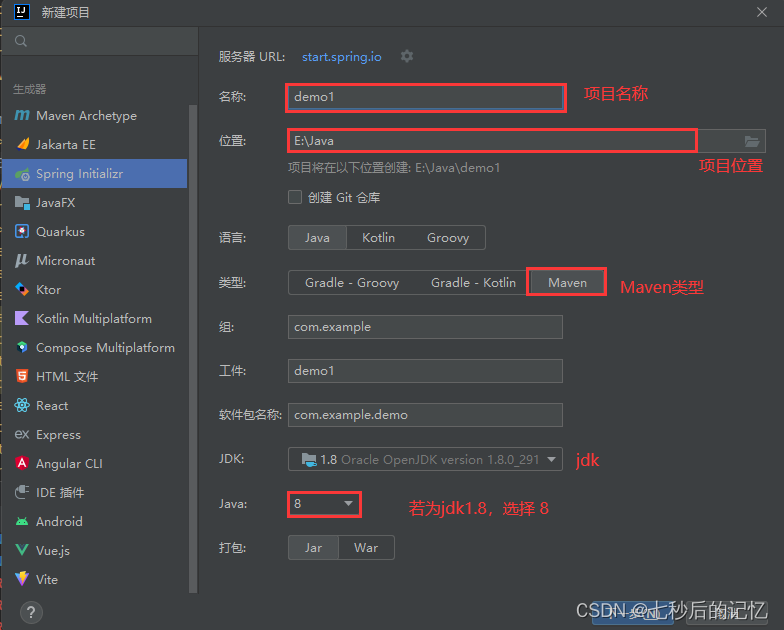
Task: Click the JavaFX folder icon
Action: pyautogui.click(x=22, y=202)
